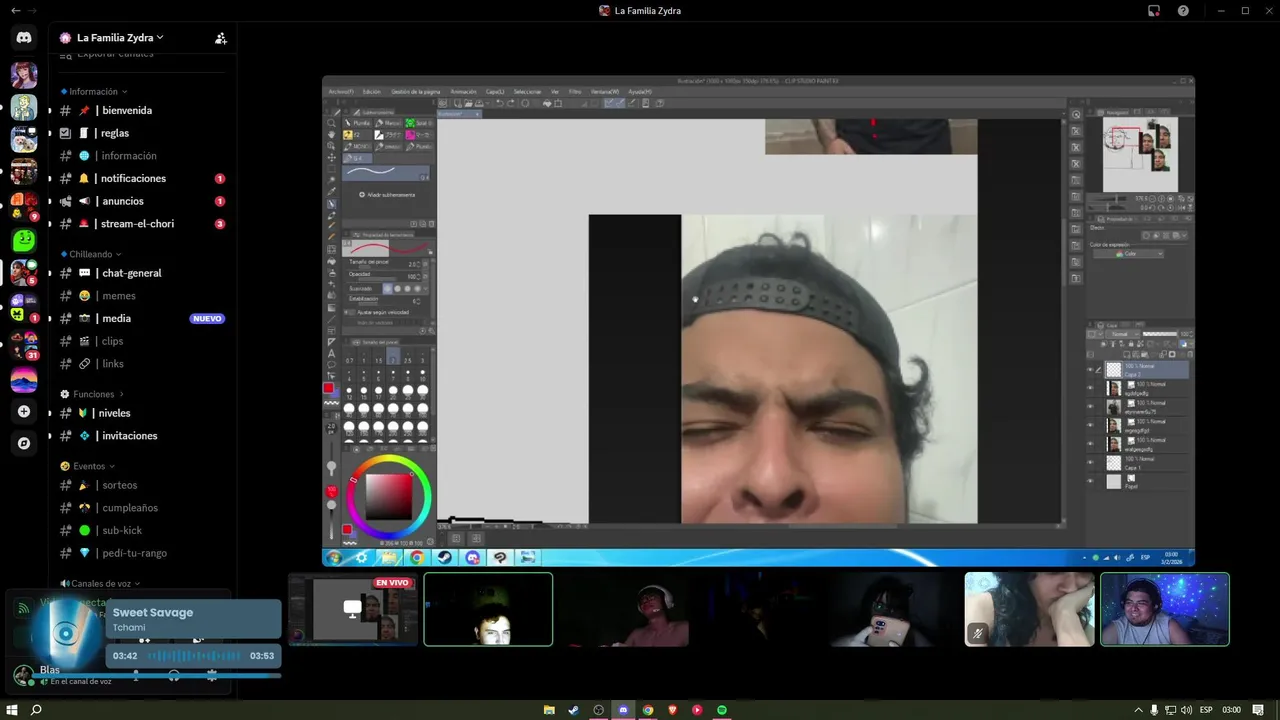Collapse the Chilleando category
The image size is (1280, 720).
[x=91, y=254]
